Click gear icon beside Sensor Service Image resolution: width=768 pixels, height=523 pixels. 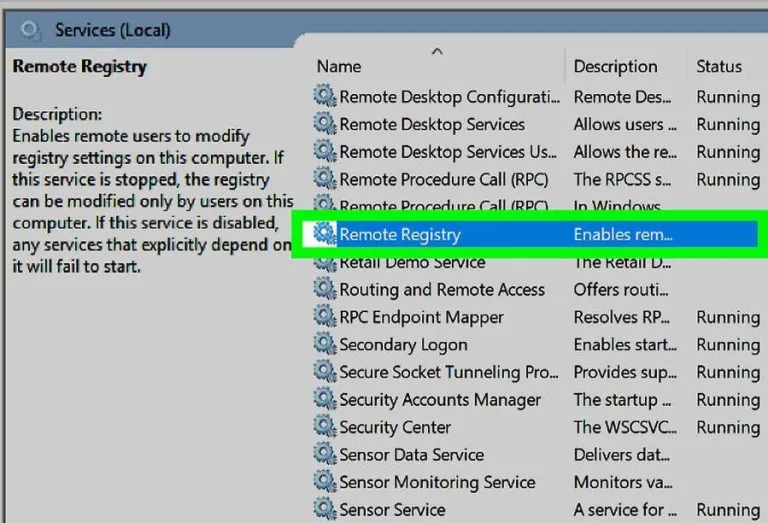pyautogui.click(x=325, y=508)
